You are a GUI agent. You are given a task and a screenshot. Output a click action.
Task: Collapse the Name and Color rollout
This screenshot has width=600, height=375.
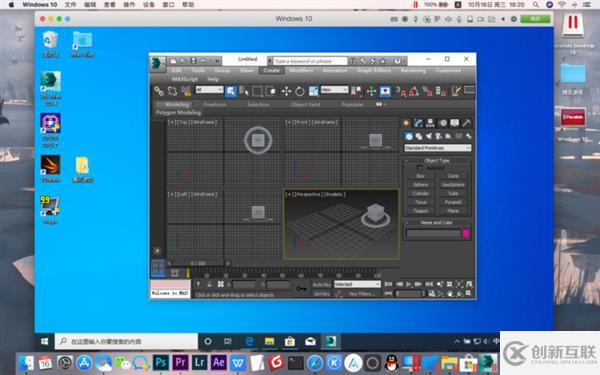tap(437, 222)
